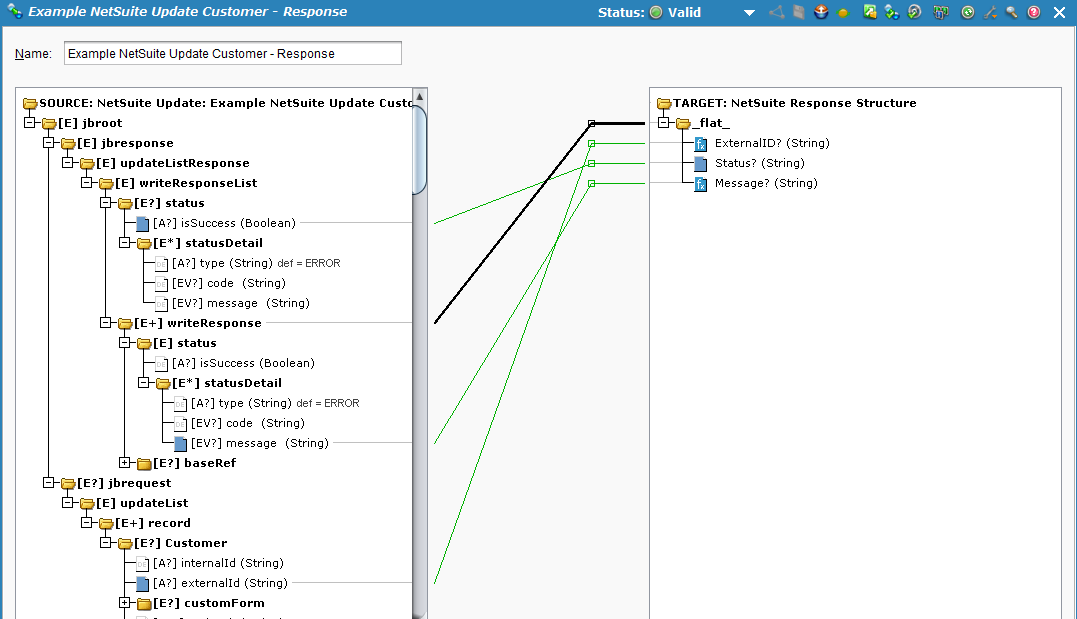Click the help question mark icon
Screen dimensions: 1077x619
click(1034, 13)
